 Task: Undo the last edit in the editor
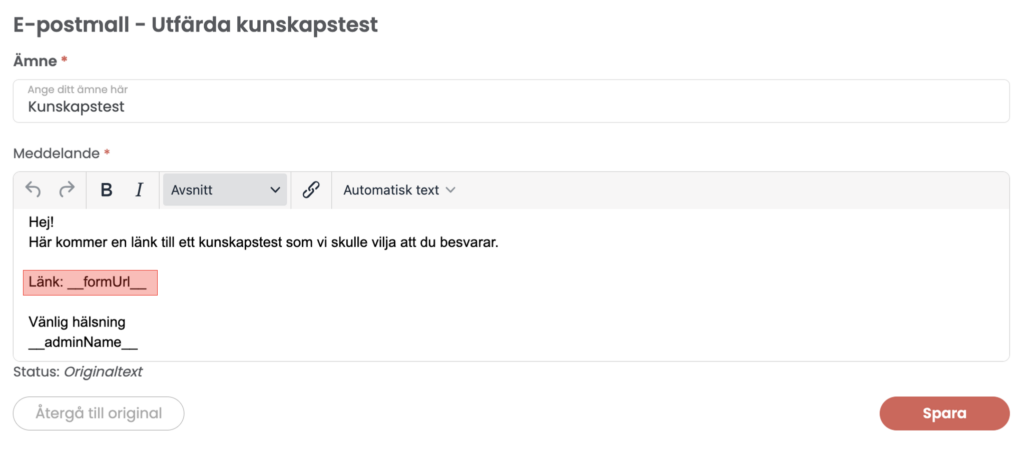pos(34,190)
